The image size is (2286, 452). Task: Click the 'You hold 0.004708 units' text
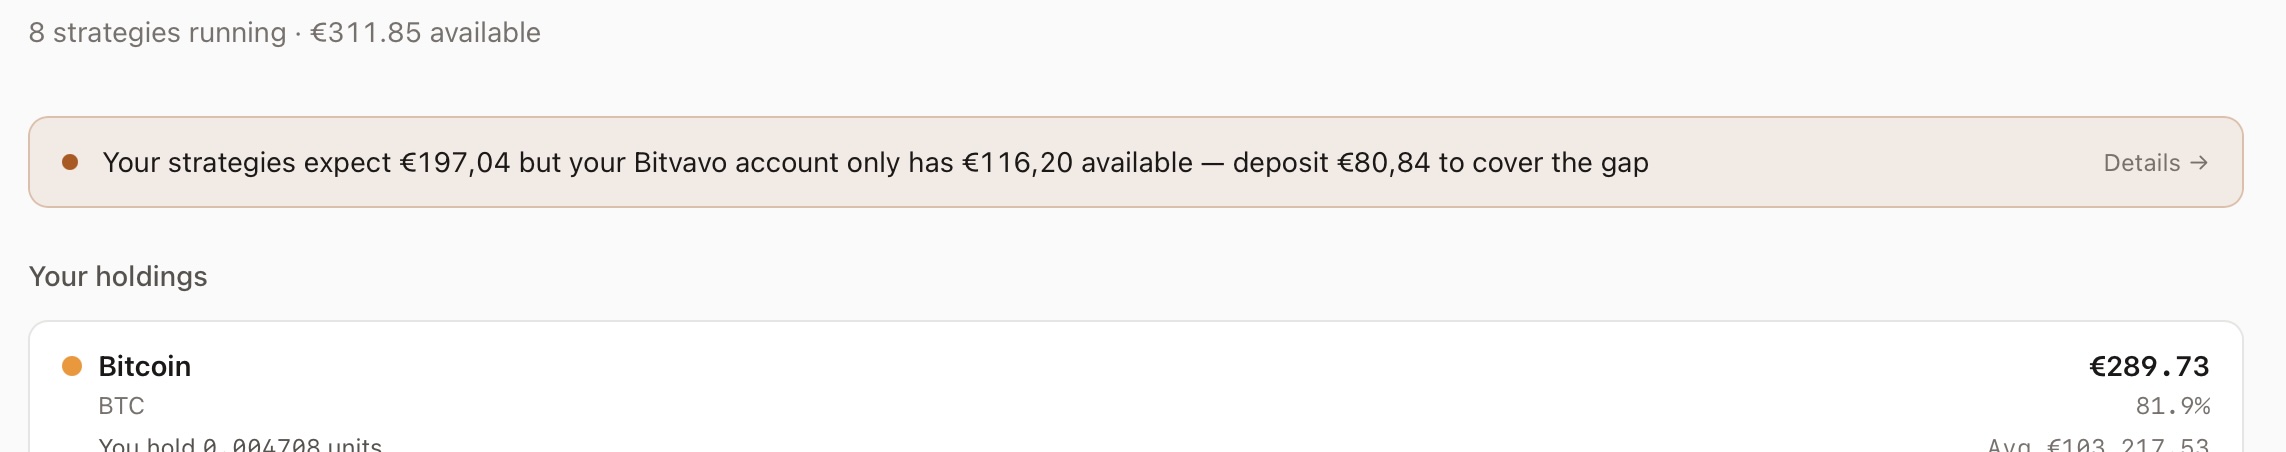[240, 445]
